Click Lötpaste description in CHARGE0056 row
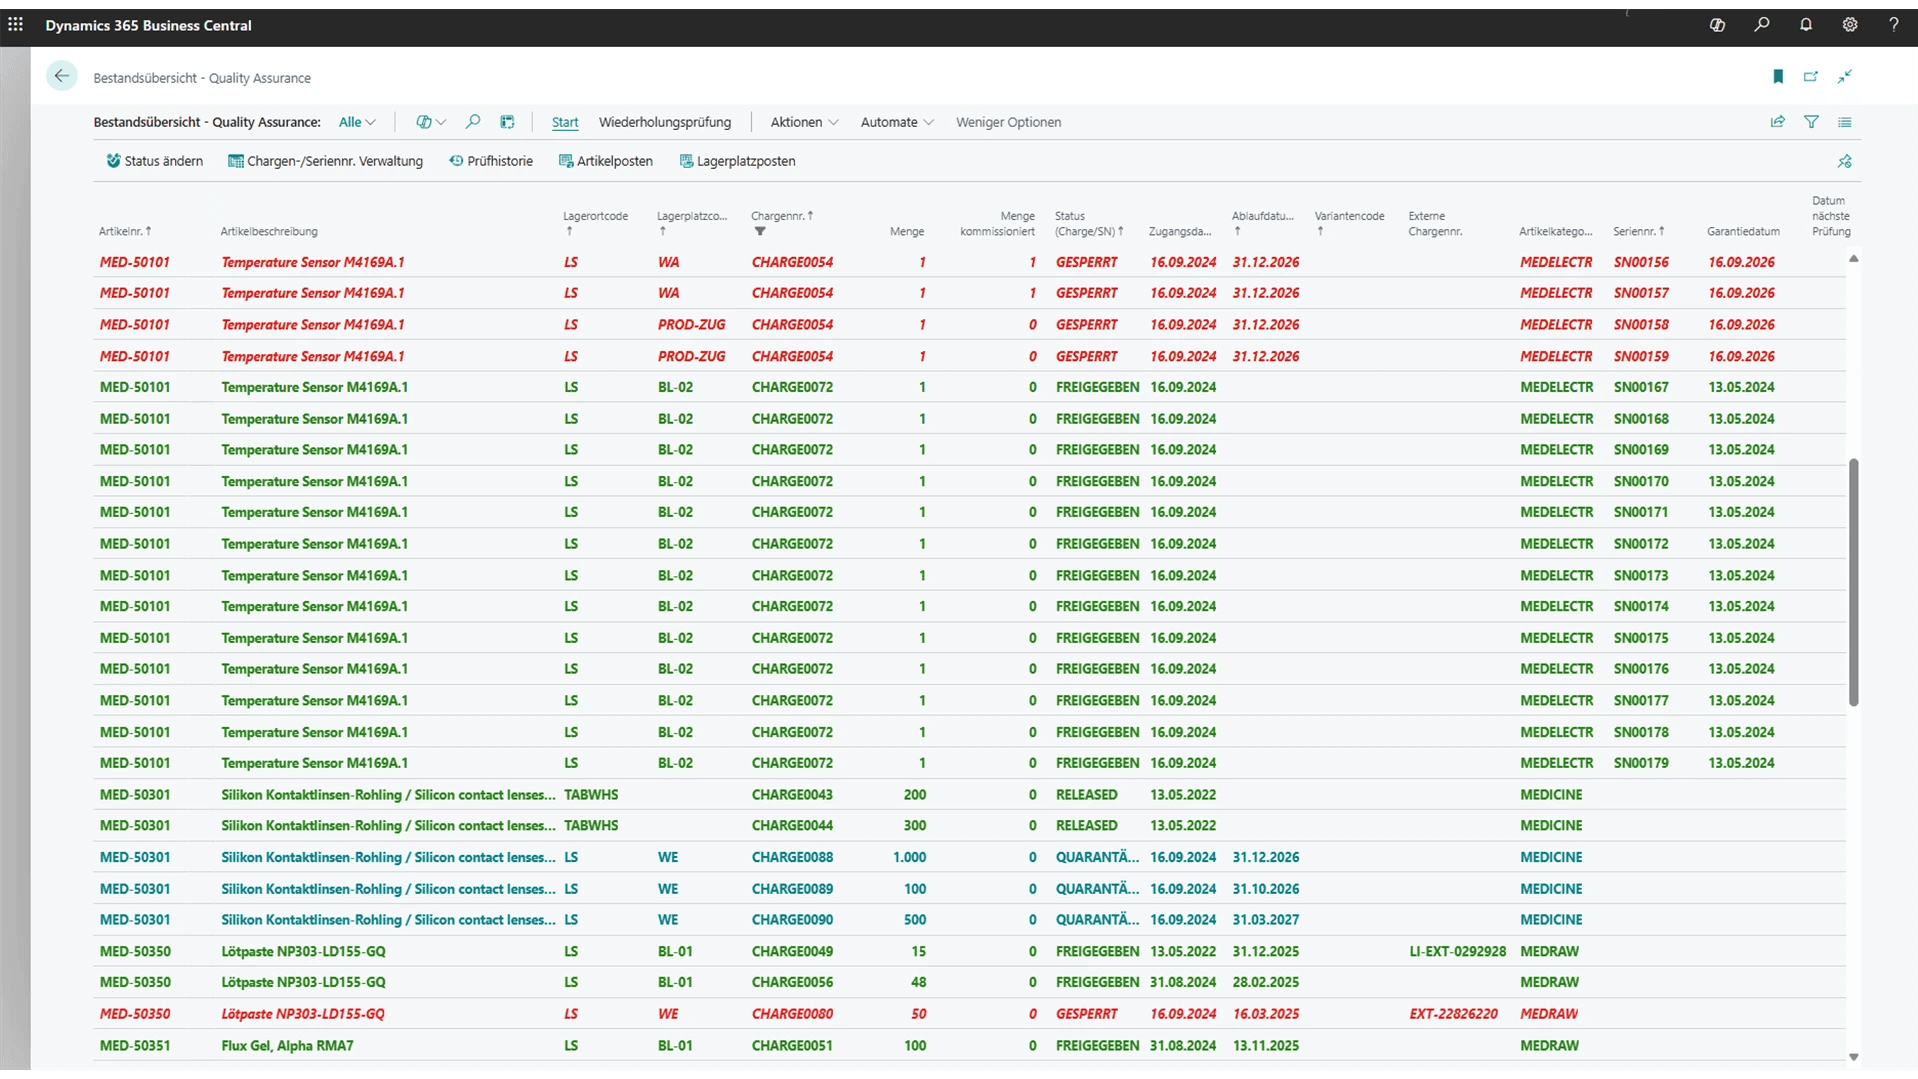 pos(303,983)
